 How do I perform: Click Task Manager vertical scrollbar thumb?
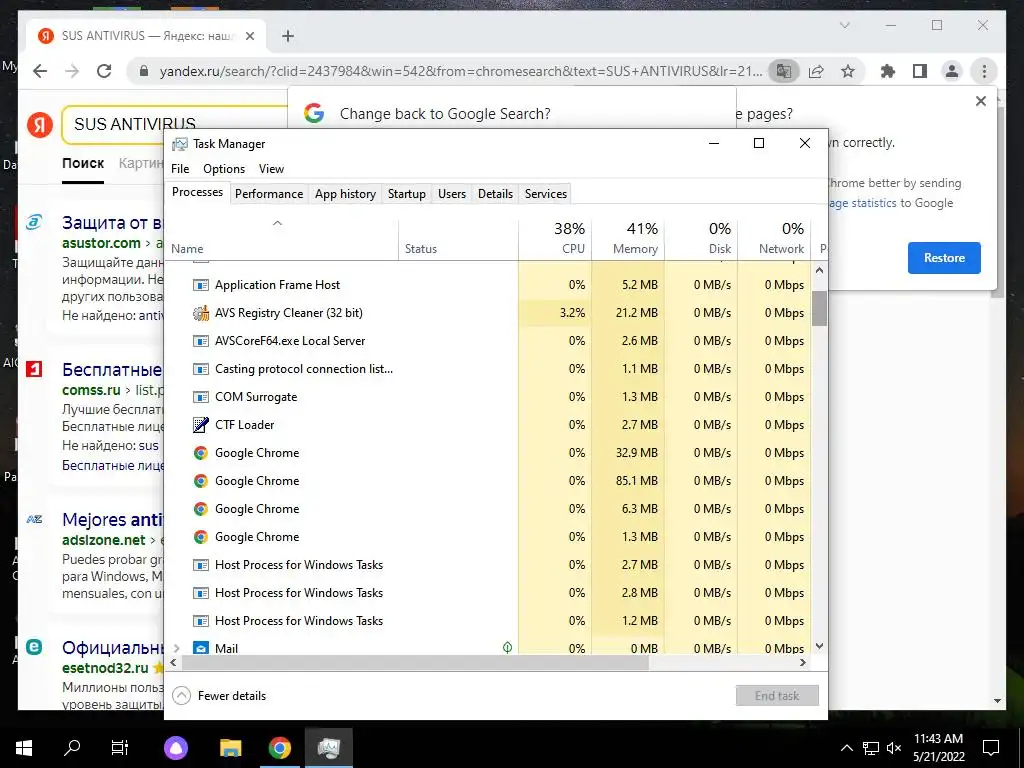[819, 308]
